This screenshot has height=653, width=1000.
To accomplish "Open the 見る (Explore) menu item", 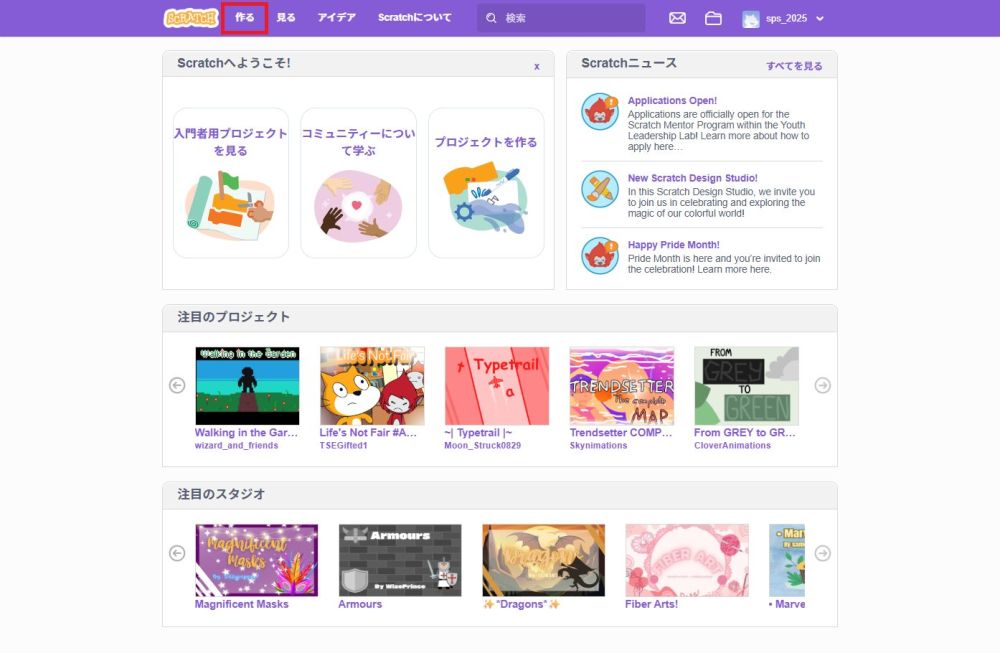I will click(x=286, y=18).
